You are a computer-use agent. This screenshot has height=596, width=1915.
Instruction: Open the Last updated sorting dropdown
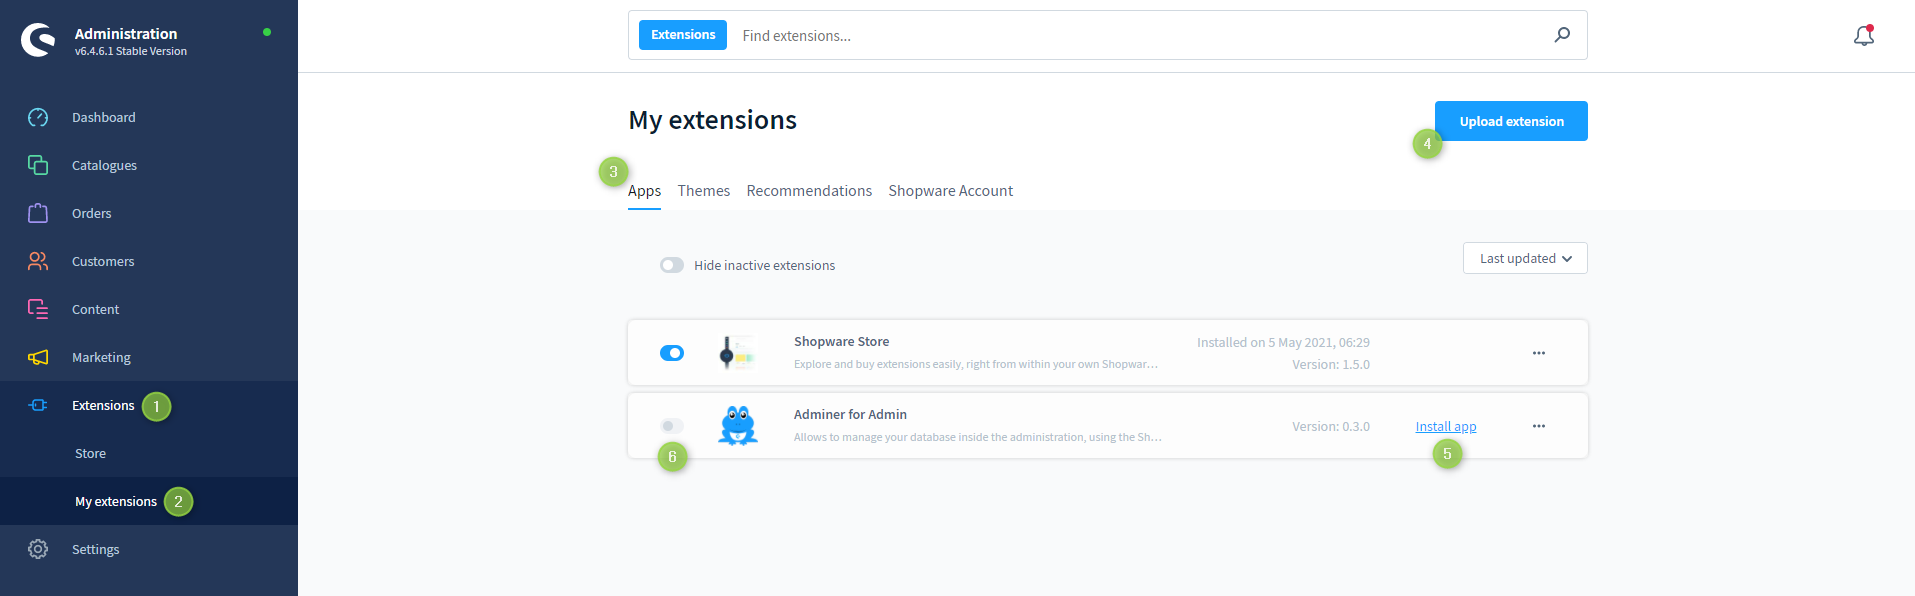tap(1524, 258)
